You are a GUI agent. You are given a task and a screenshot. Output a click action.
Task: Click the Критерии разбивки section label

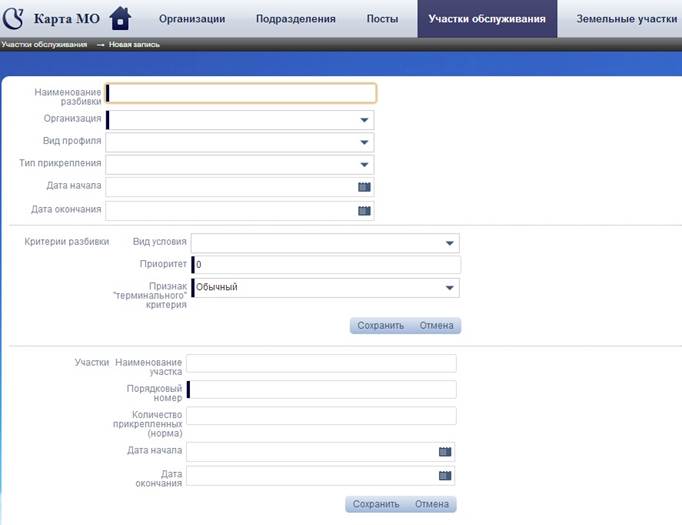pos(67,242)
